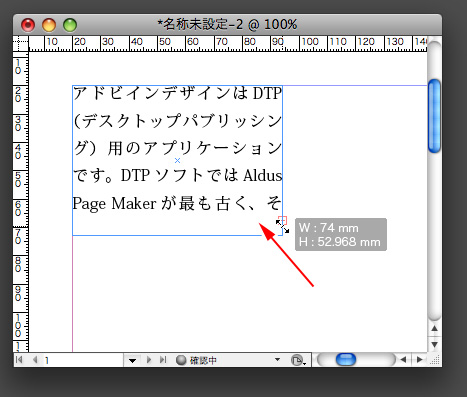Click the red overset text out port
The image size is (467, 397).
click(282, 220)
